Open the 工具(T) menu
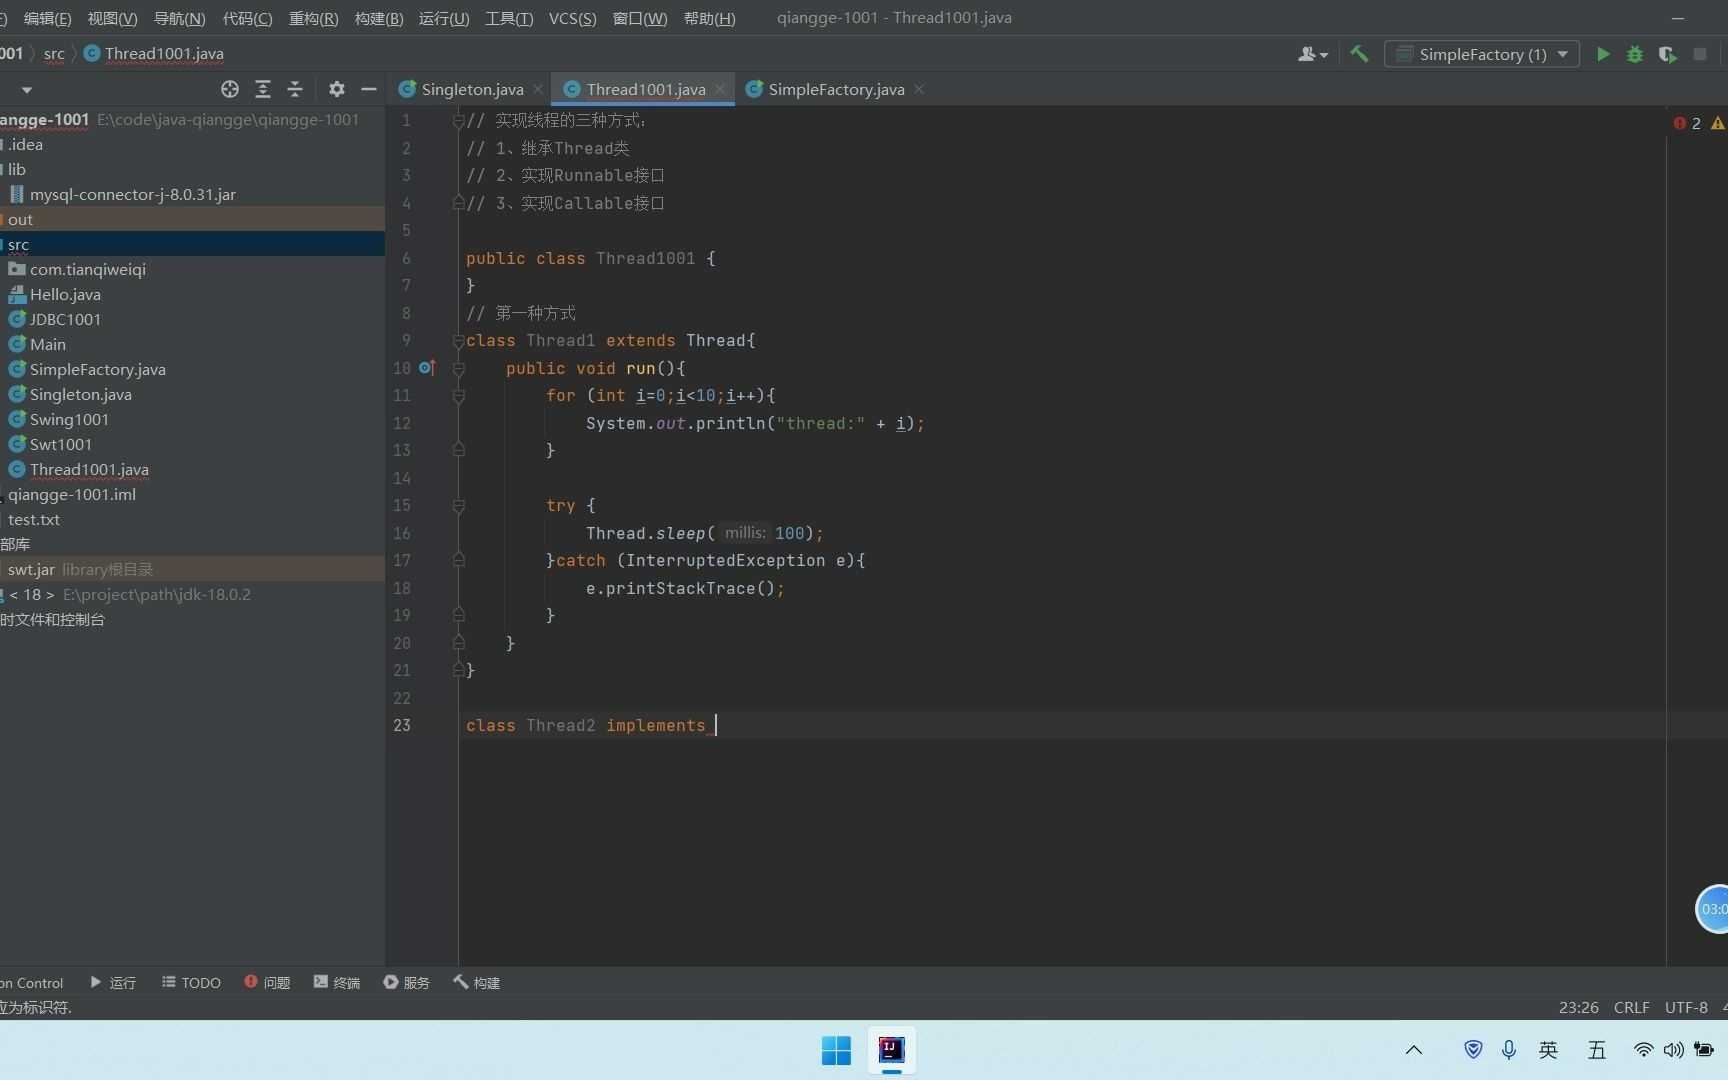1728x1080 pixels. tap(509, 18)
